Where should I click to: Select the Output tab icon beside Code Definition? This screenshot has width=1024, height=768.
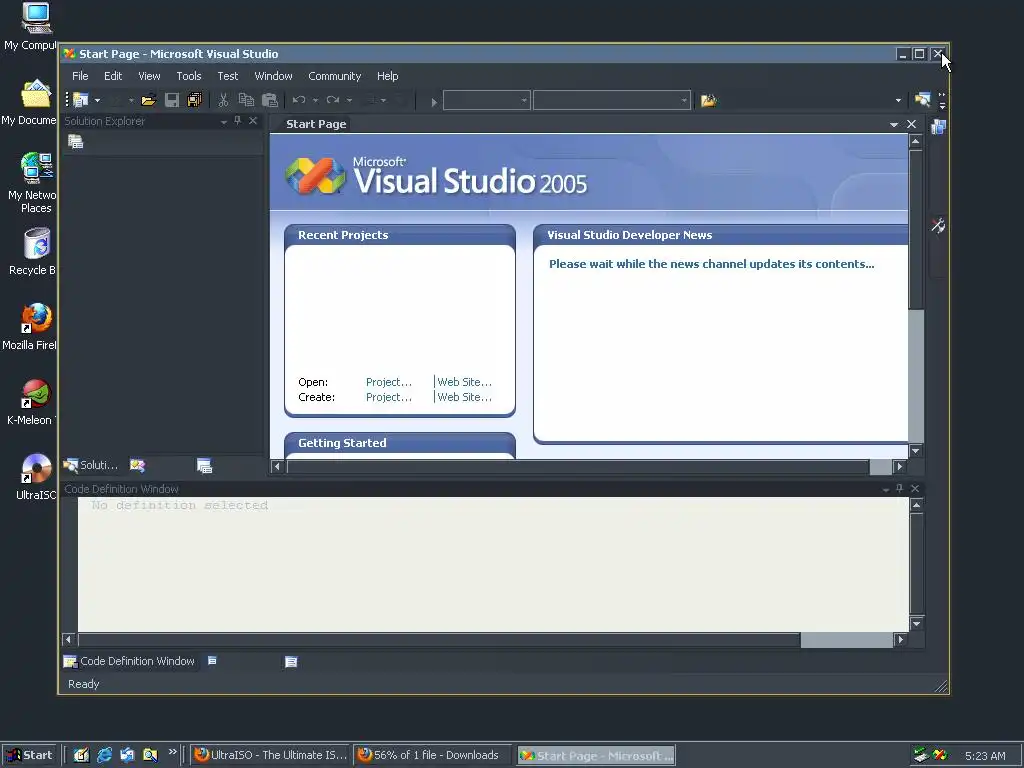point(212,661)
